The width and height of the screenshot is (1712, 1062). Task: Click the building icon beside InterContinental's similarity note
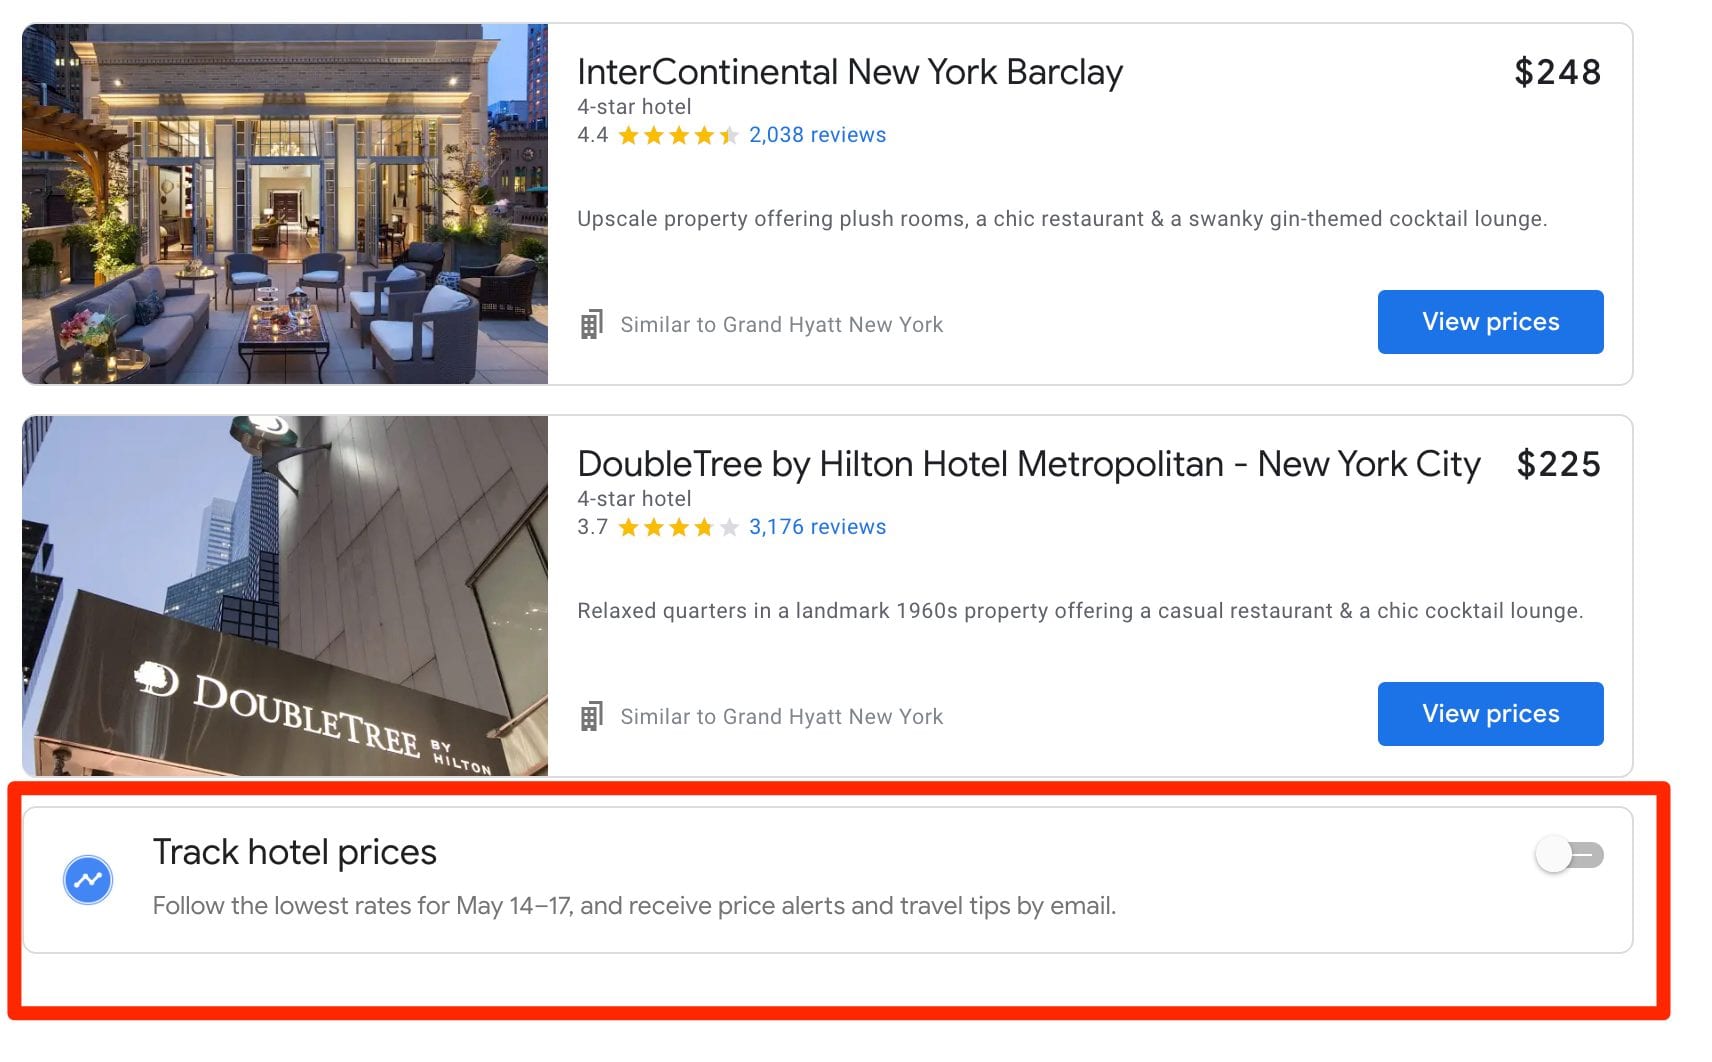coord(592,323)
